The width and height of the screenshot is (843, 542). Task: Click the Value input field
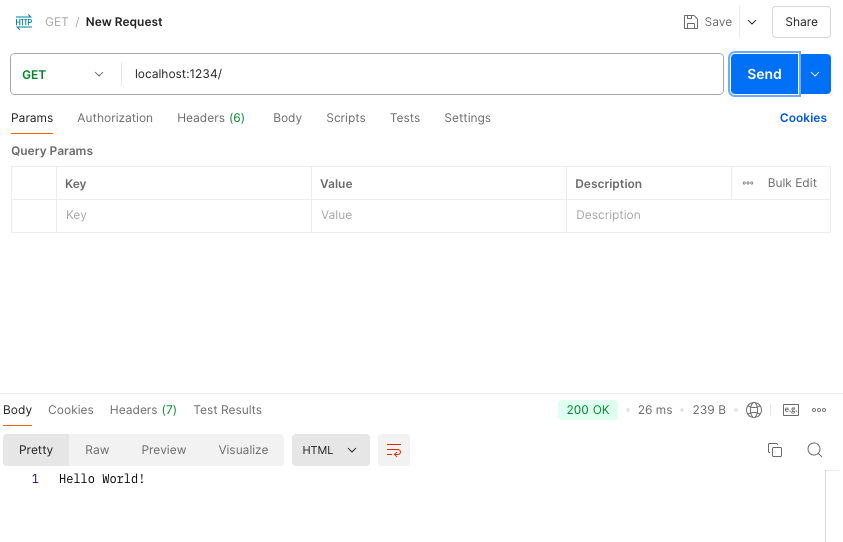coord(439,216)
